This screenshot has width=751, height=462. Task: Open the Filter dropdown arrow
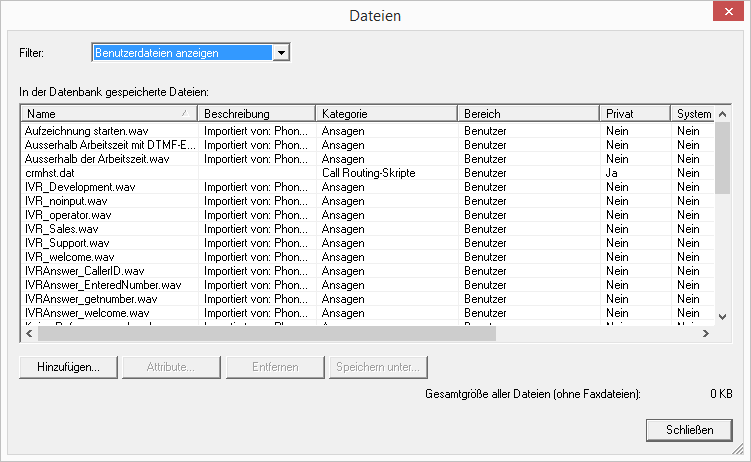coord(281,52)
